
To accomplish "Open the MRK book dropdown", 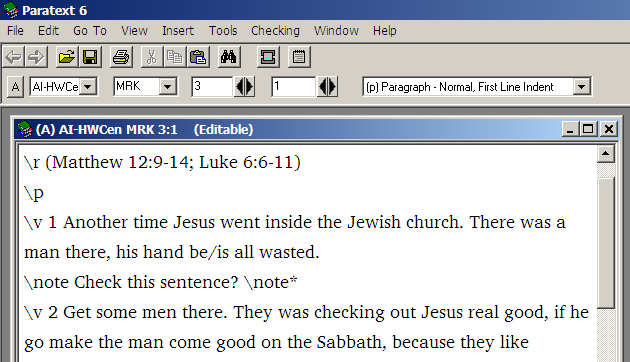I will click(x=168, y=87).
